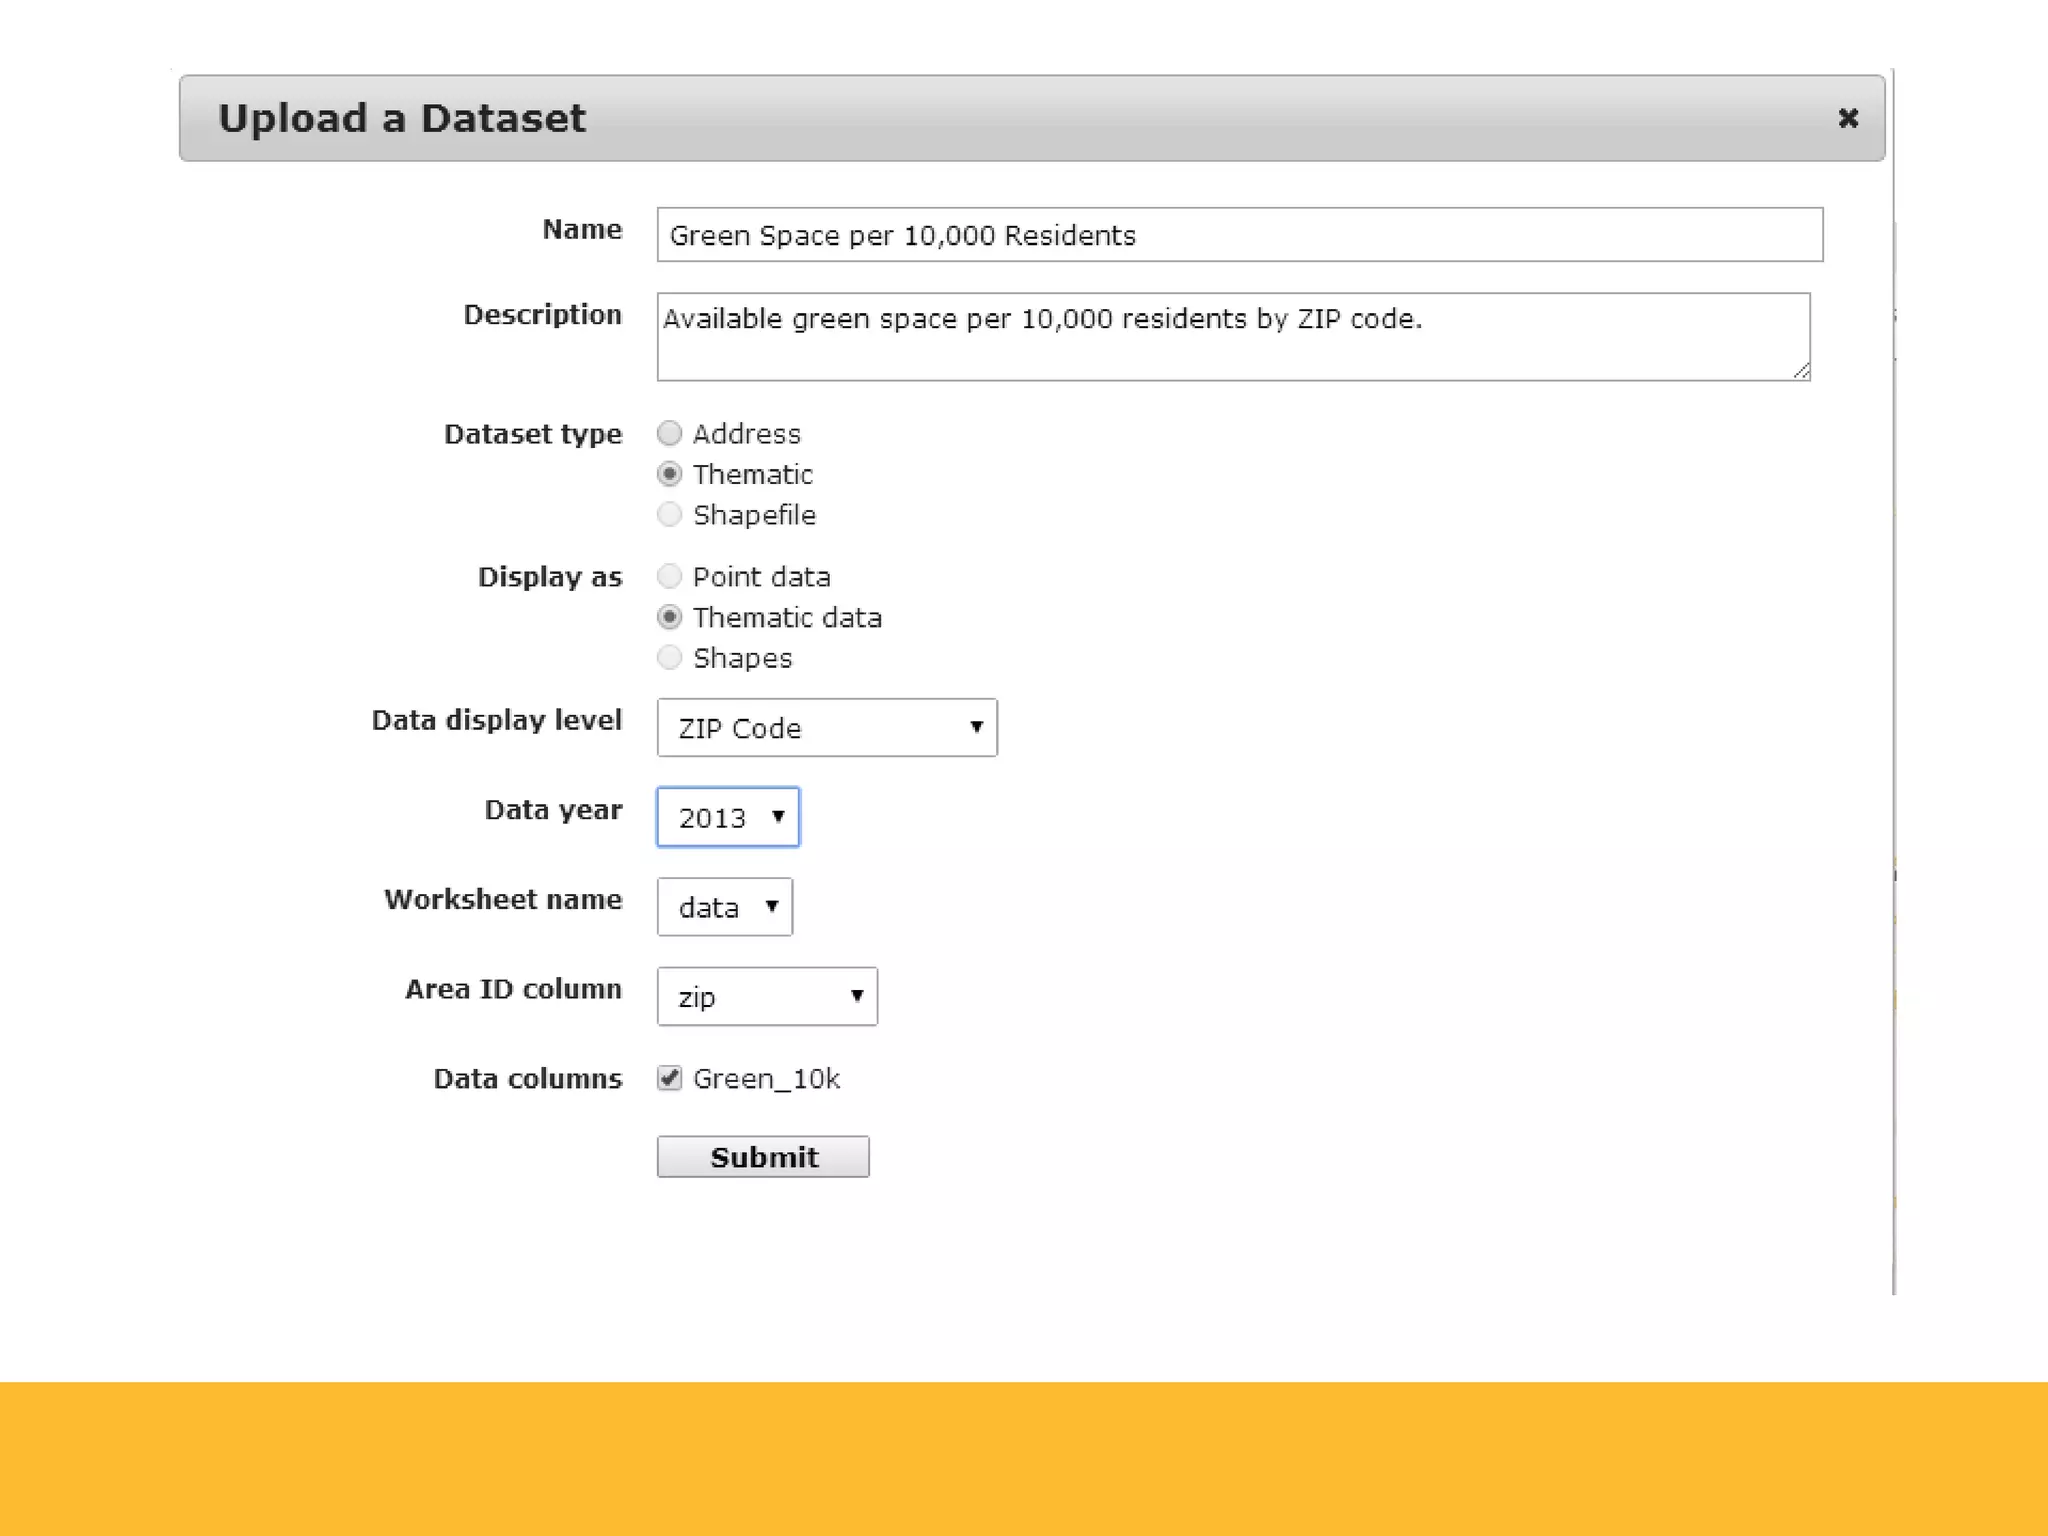2048x1536 pixels.
Task: Click the ZIP Code dropdown arrow
Action: pos(976,728)
